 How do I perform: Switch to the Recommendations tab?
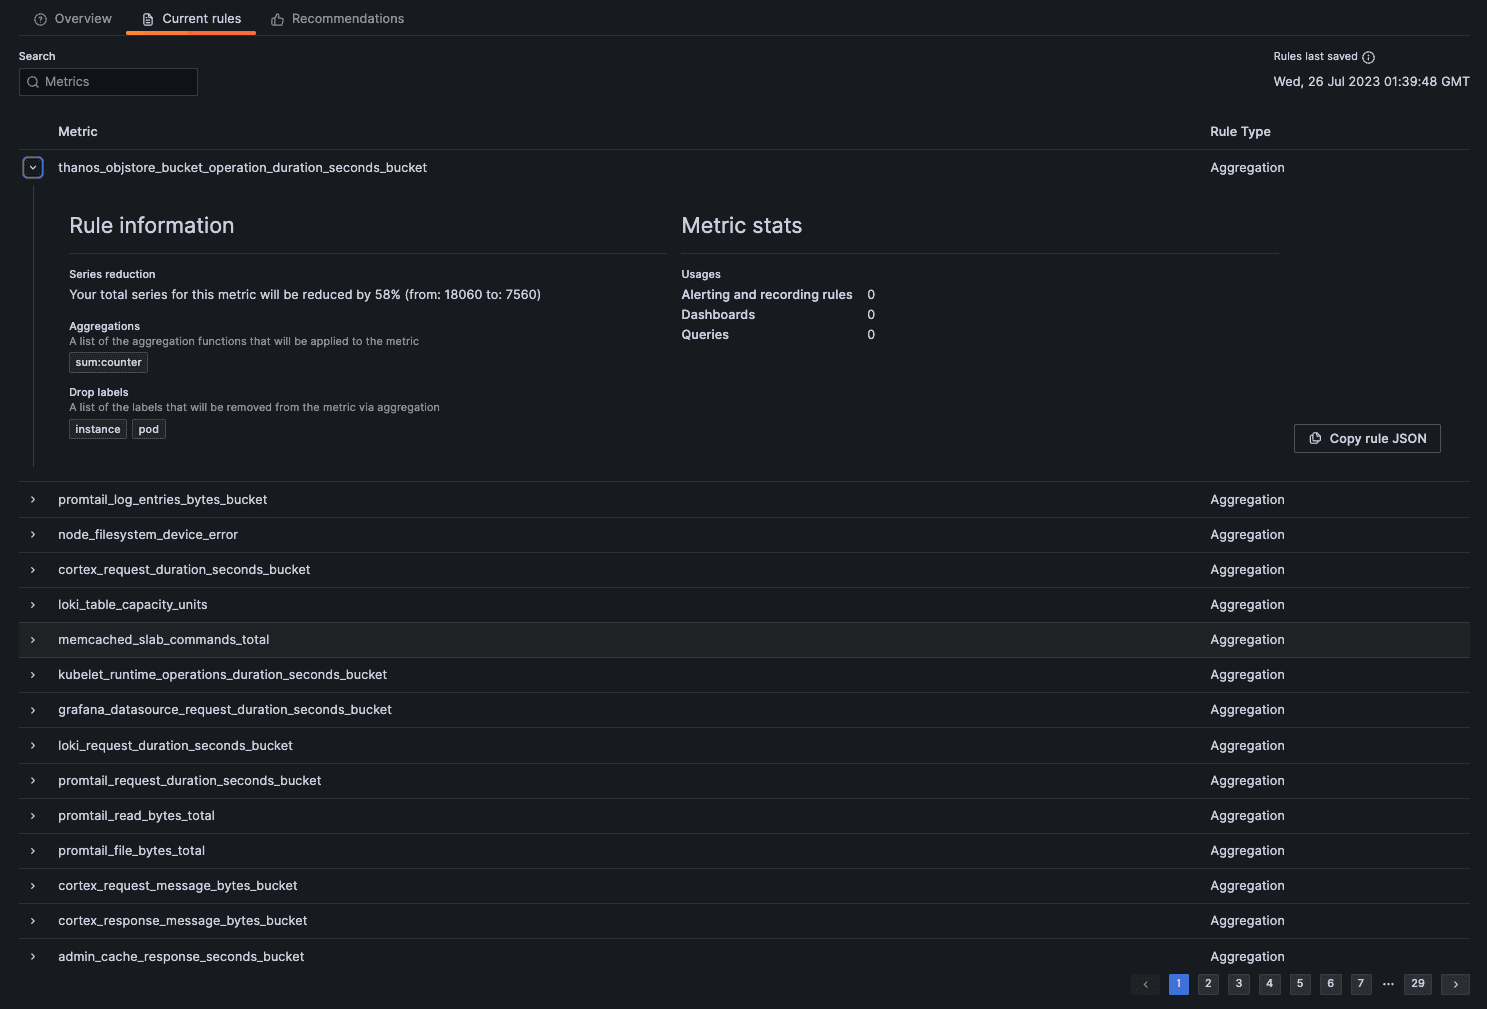point(347,18)
